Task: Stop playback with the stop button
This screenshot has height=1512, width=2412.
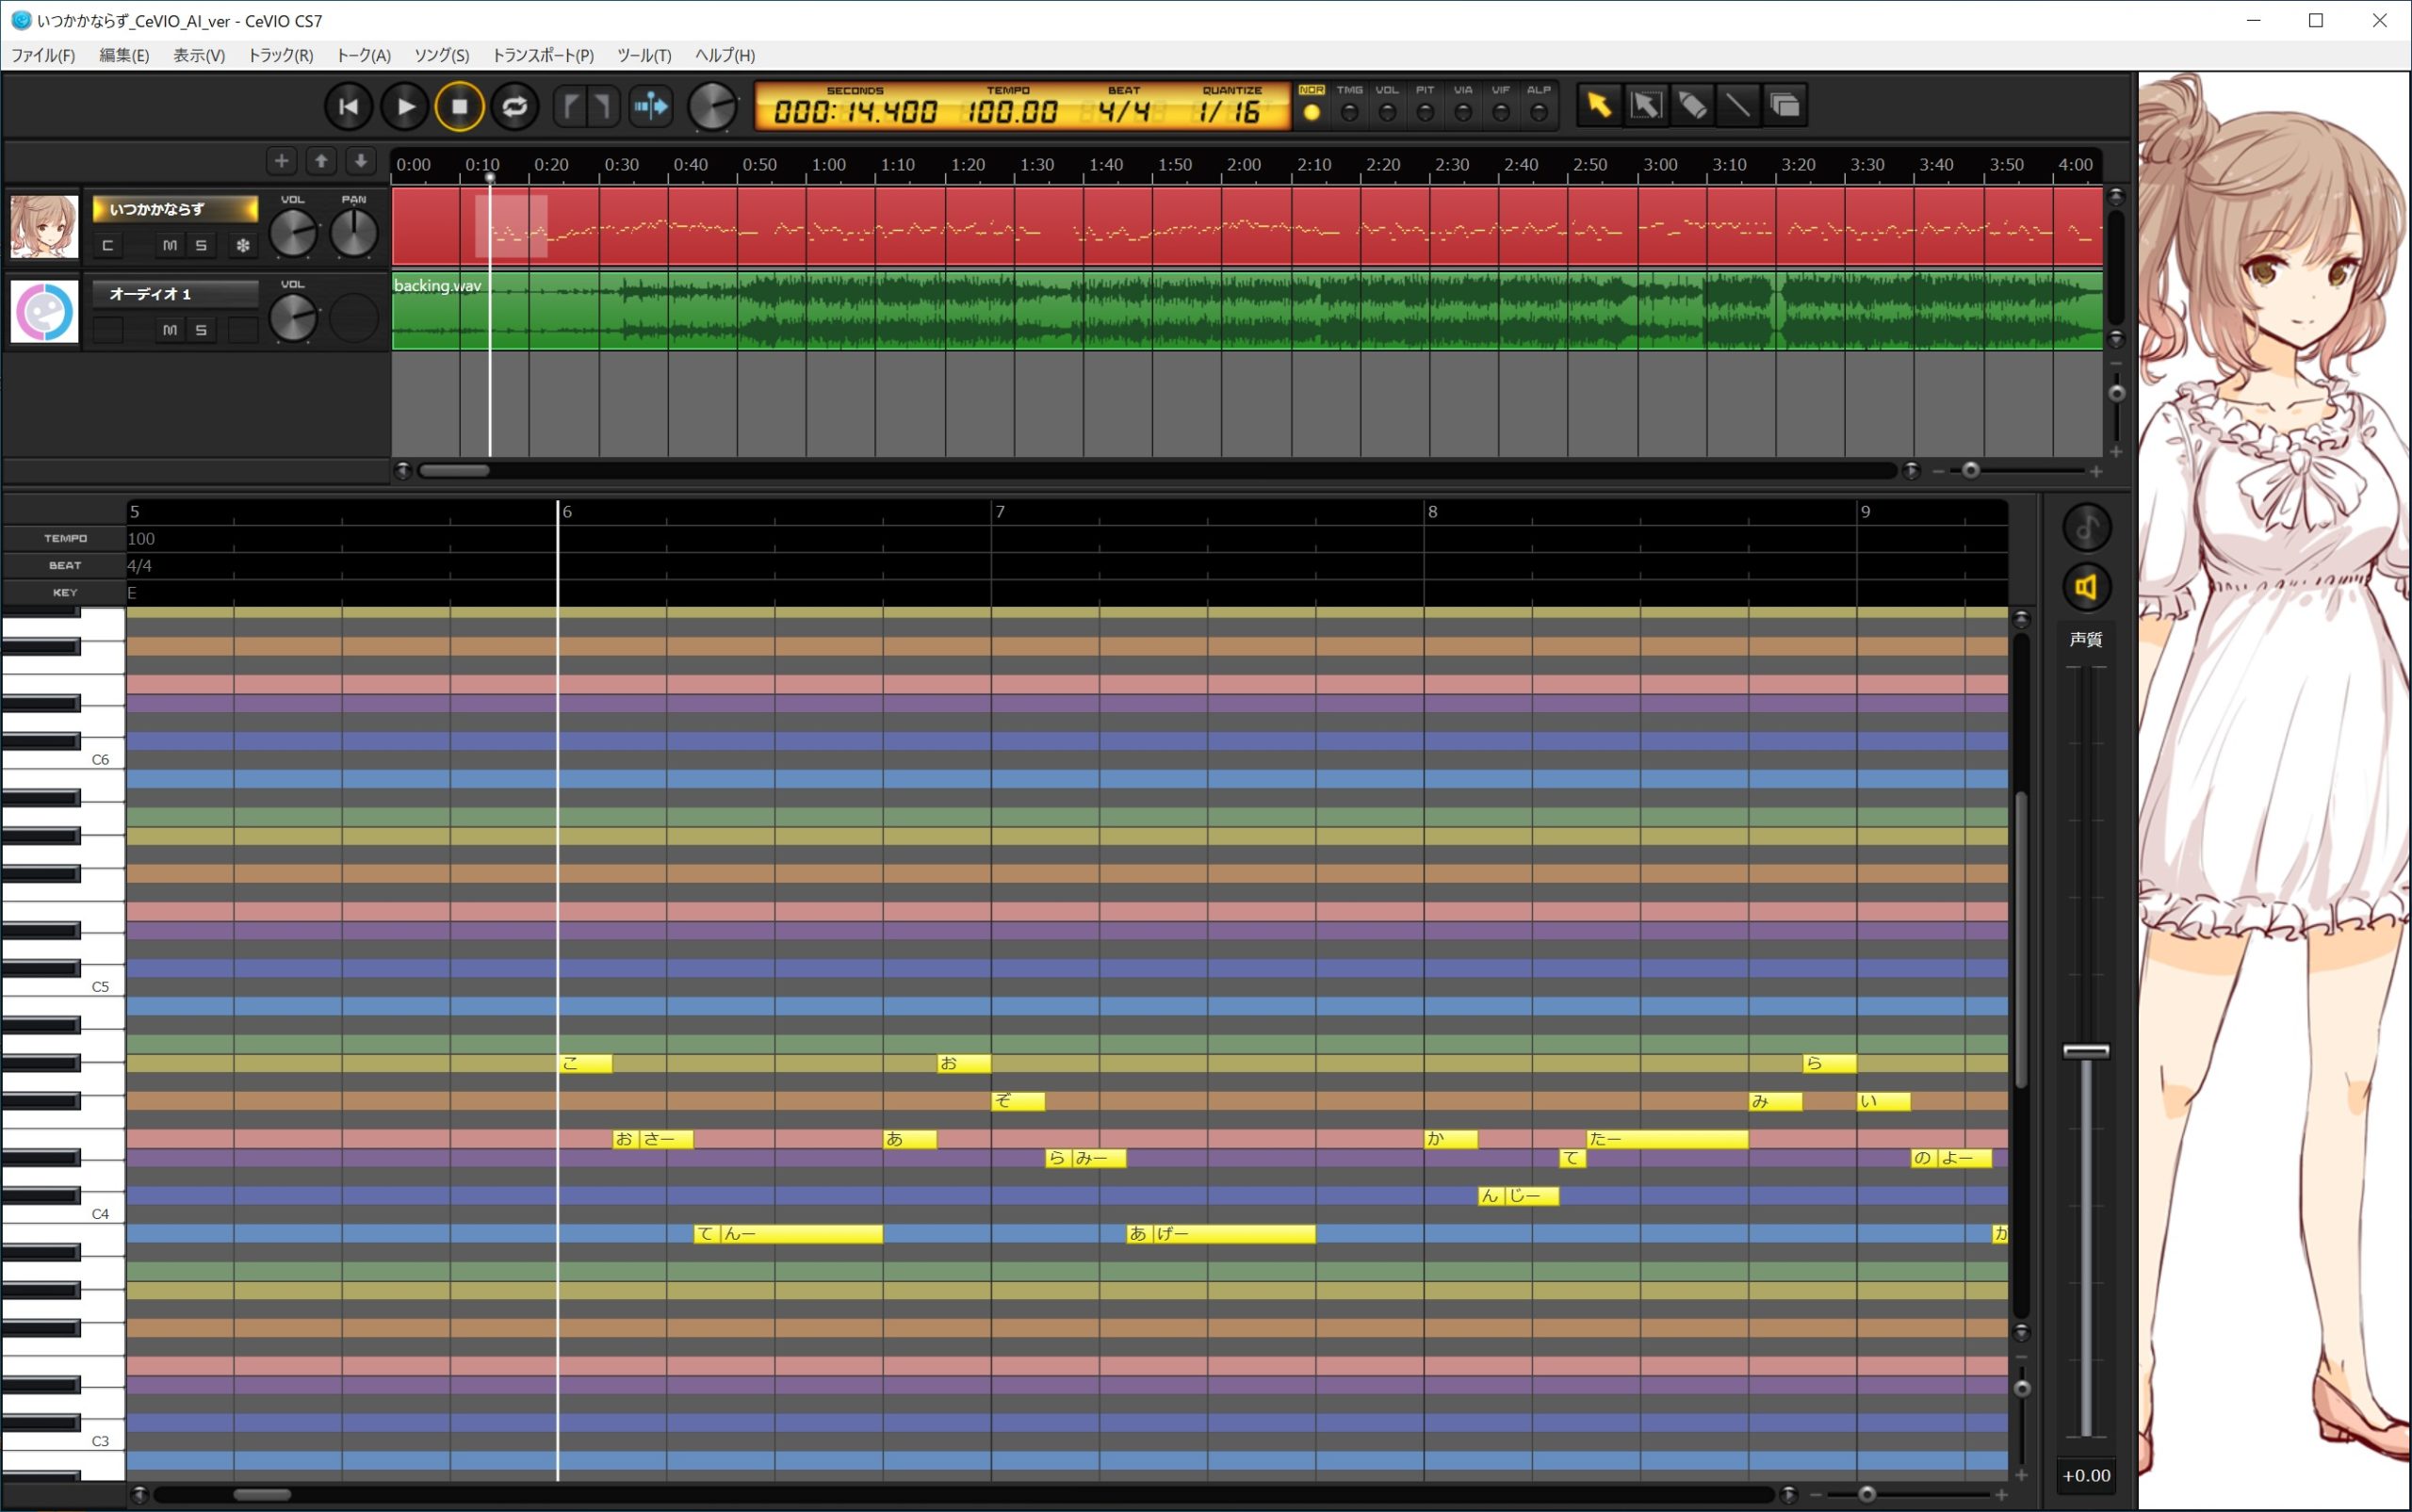Action: point(459,106)
